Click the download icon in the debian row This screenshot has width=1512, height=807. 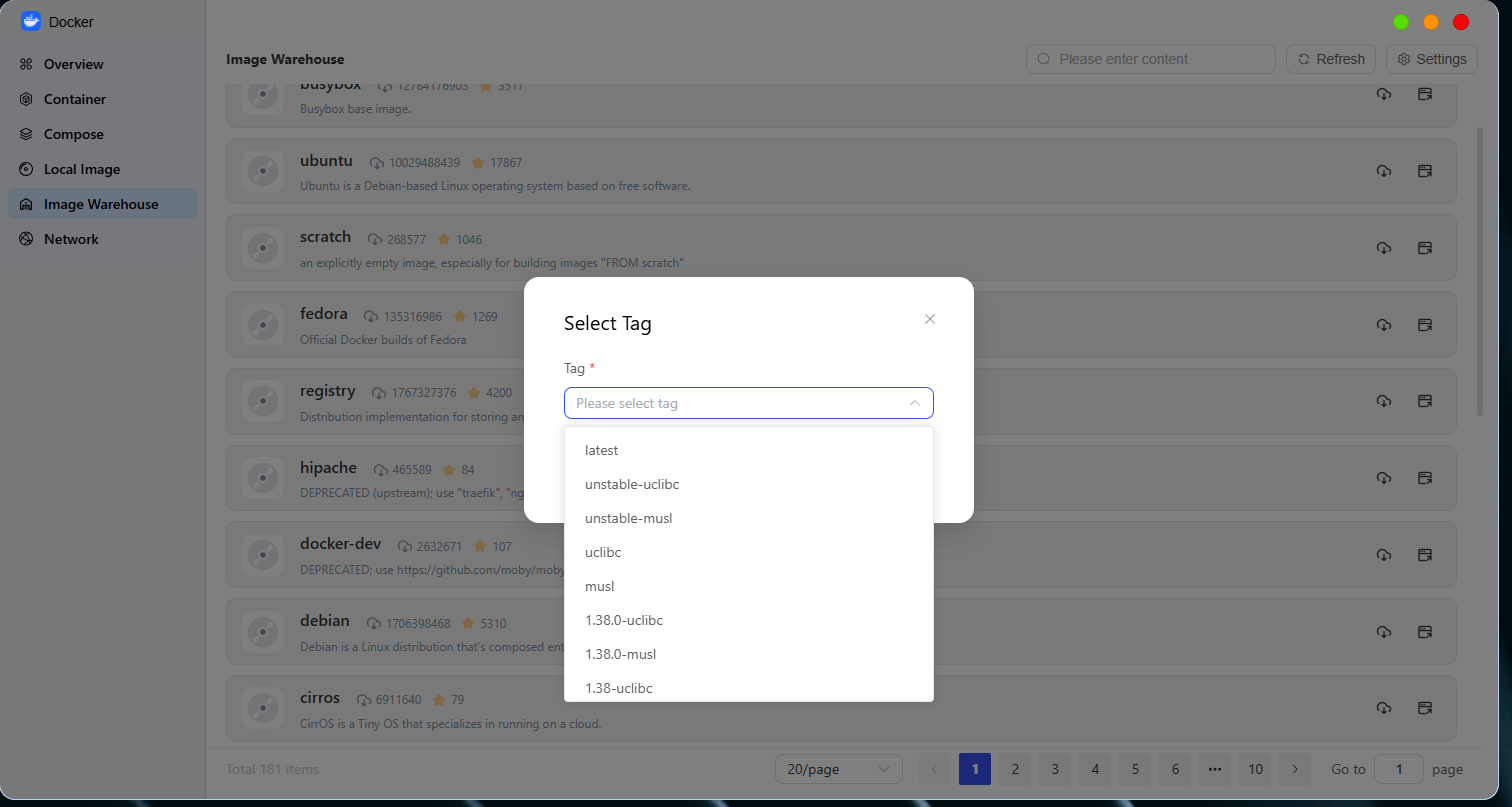pyautogui.click(x=1384, y=632)
